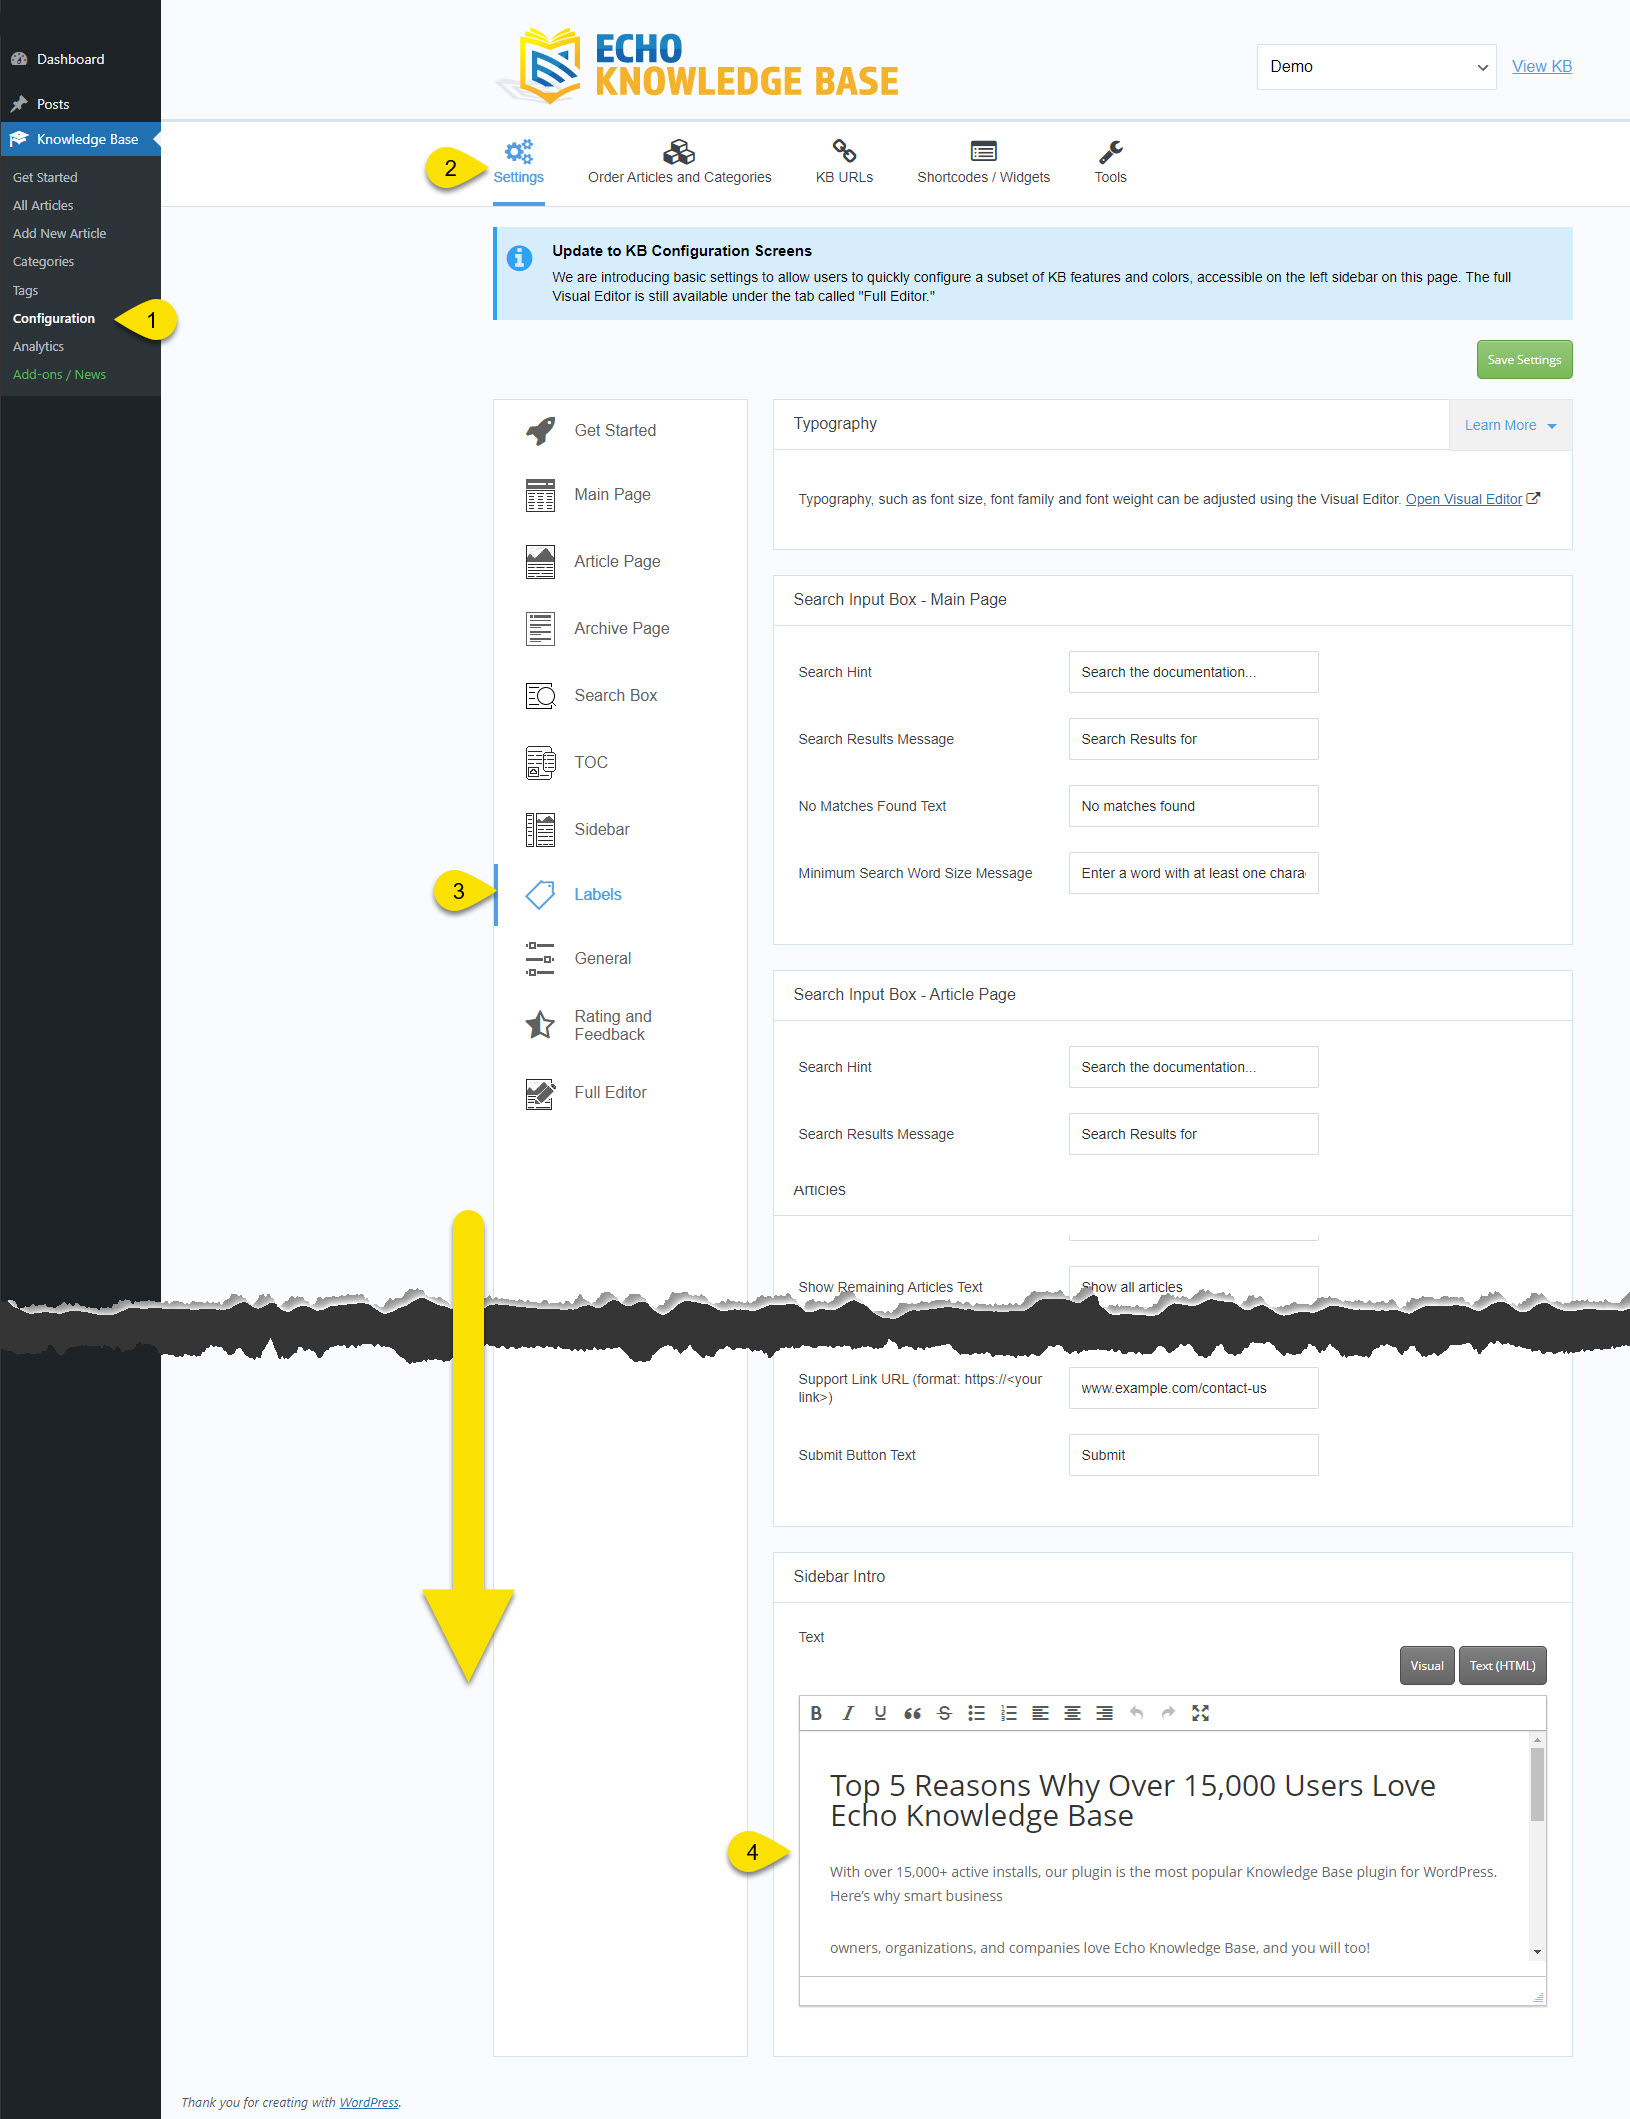1630x2119 pixels.
Task: Open the Demo knowledge base dropdown
Action: tap(1376, 66)
